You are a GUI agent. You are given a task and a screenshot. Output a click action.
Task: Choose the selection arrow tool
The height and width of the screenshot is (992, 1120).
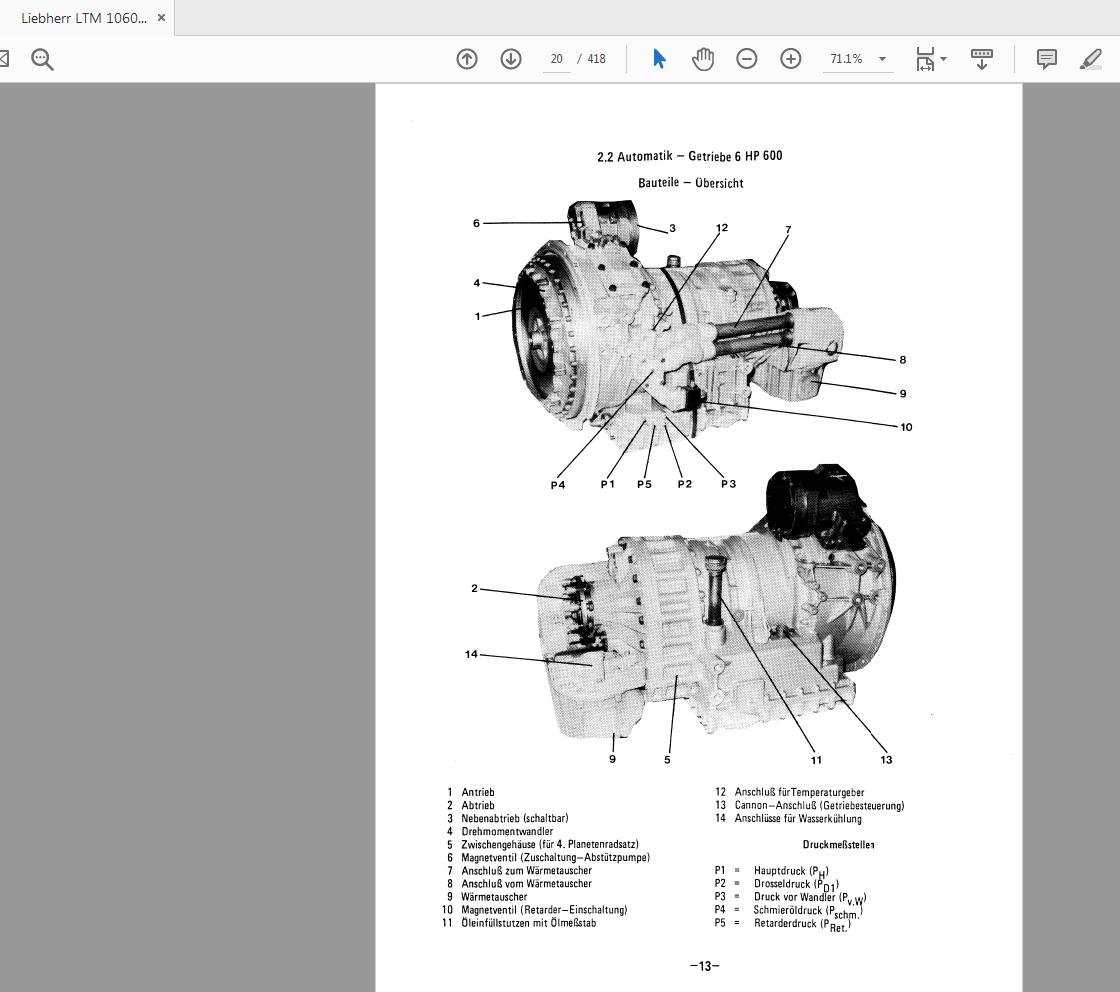[659, 59]
